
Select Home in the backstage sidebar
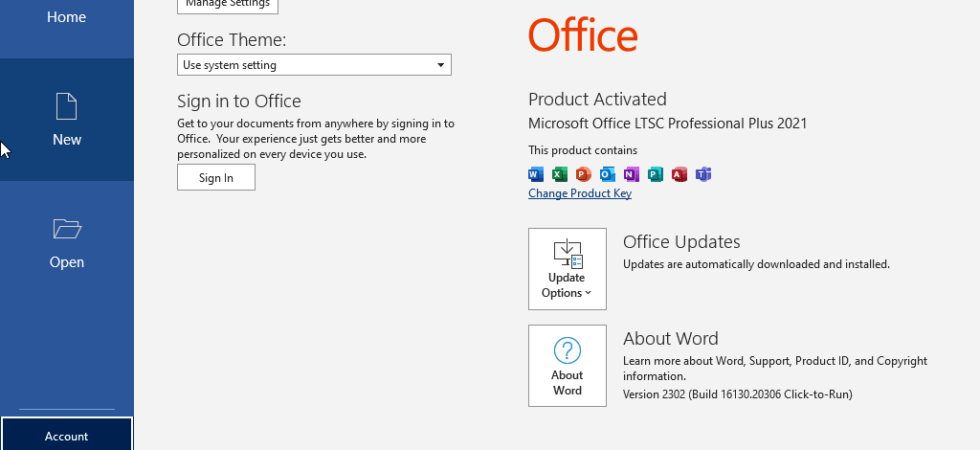click(67, 17)
